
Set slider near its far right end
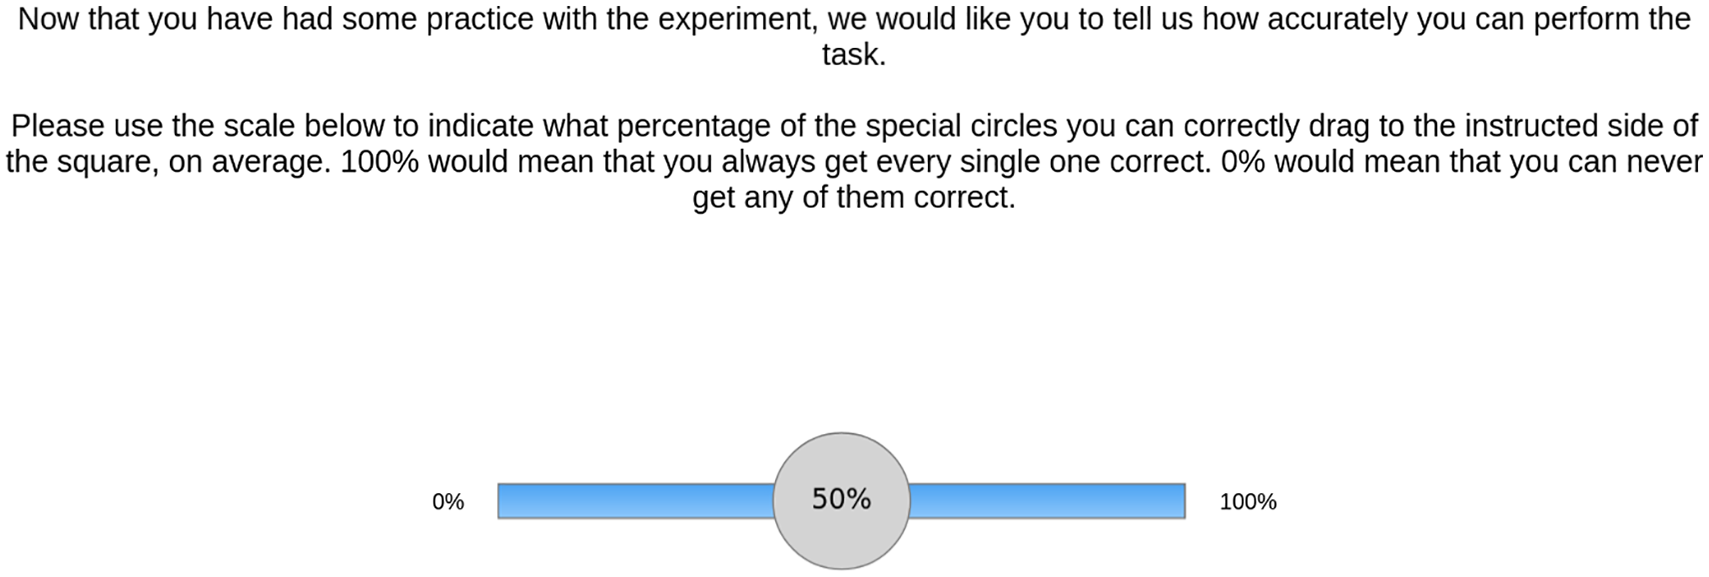(1176, 500)
